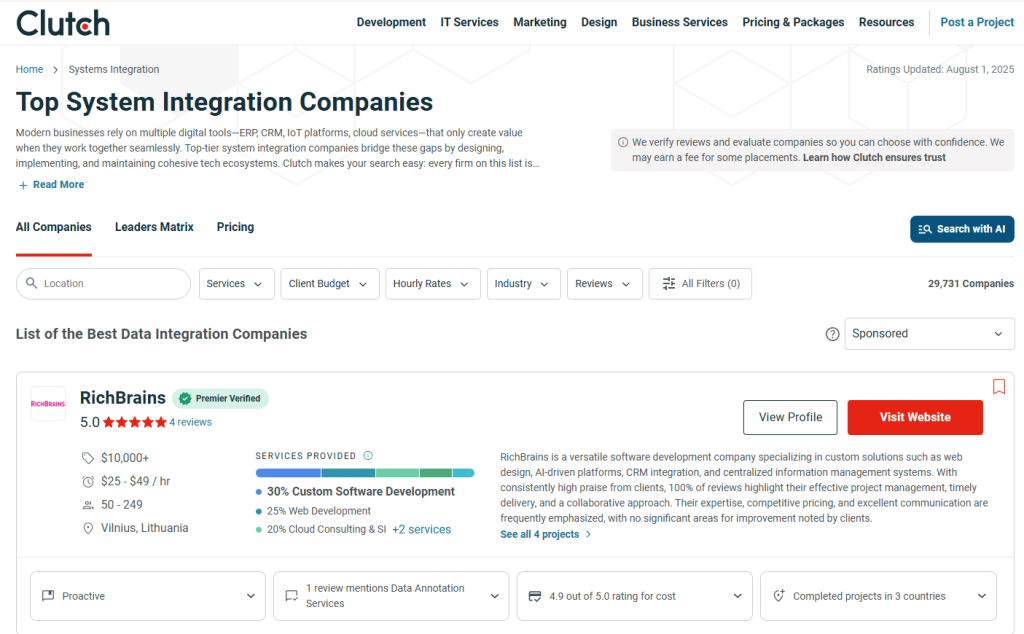1024x634 pixels.
Task: Click the Clutch logo in the header
Action: point(62,22)
